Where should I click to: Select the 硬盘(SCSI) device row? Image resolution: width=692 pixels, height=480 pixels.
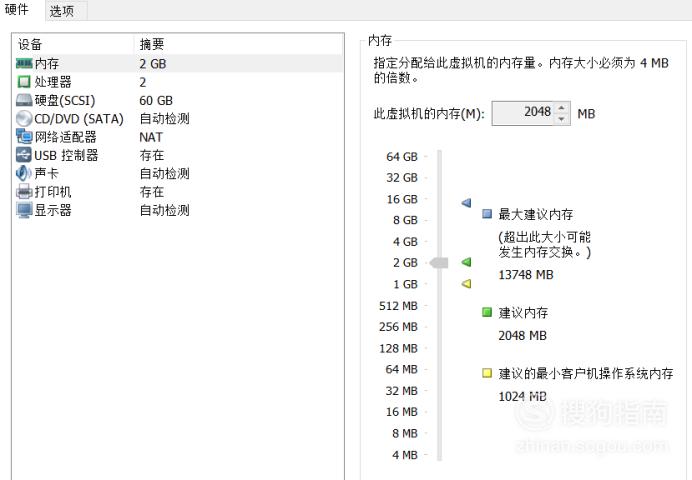tap(179, 101)
